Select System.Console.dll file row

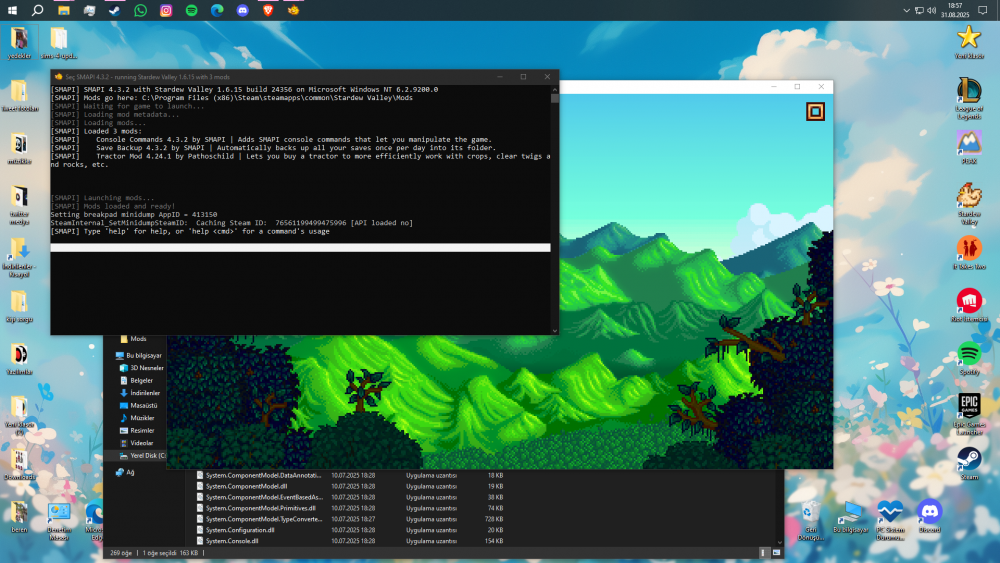(x=349, y=541)
